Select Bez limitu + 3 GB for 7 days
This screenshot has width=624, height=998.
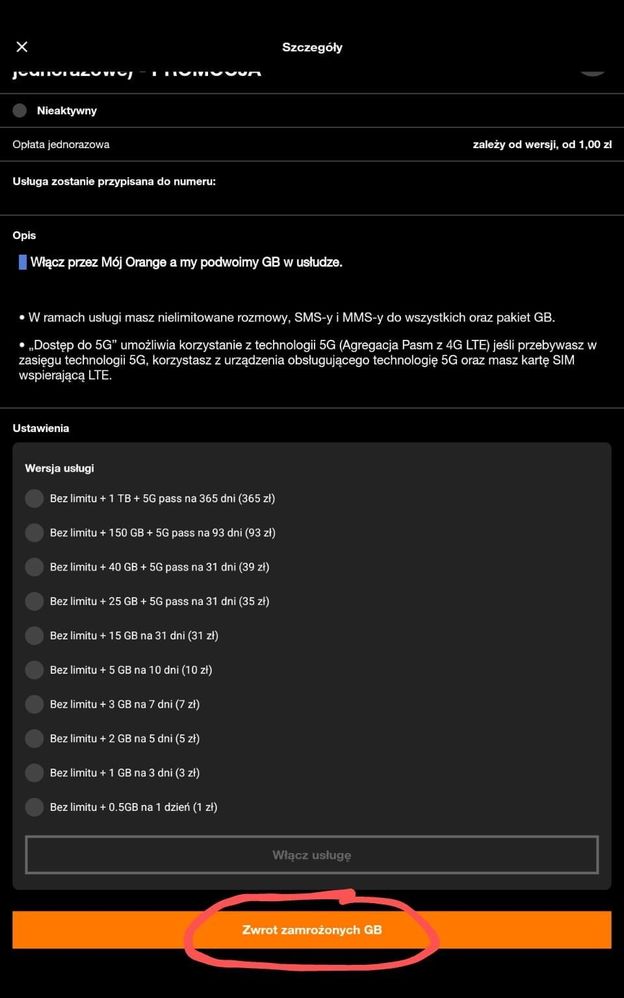(34, 704)
